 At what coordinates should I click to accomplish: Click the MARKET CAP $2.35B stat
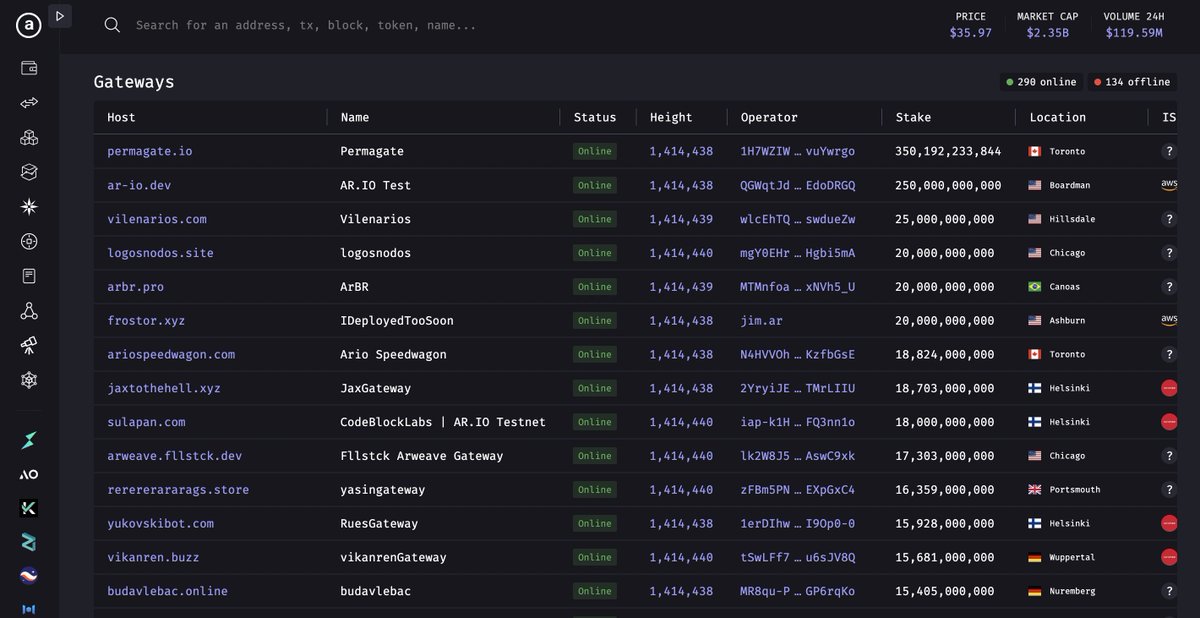pos(1047,25)
